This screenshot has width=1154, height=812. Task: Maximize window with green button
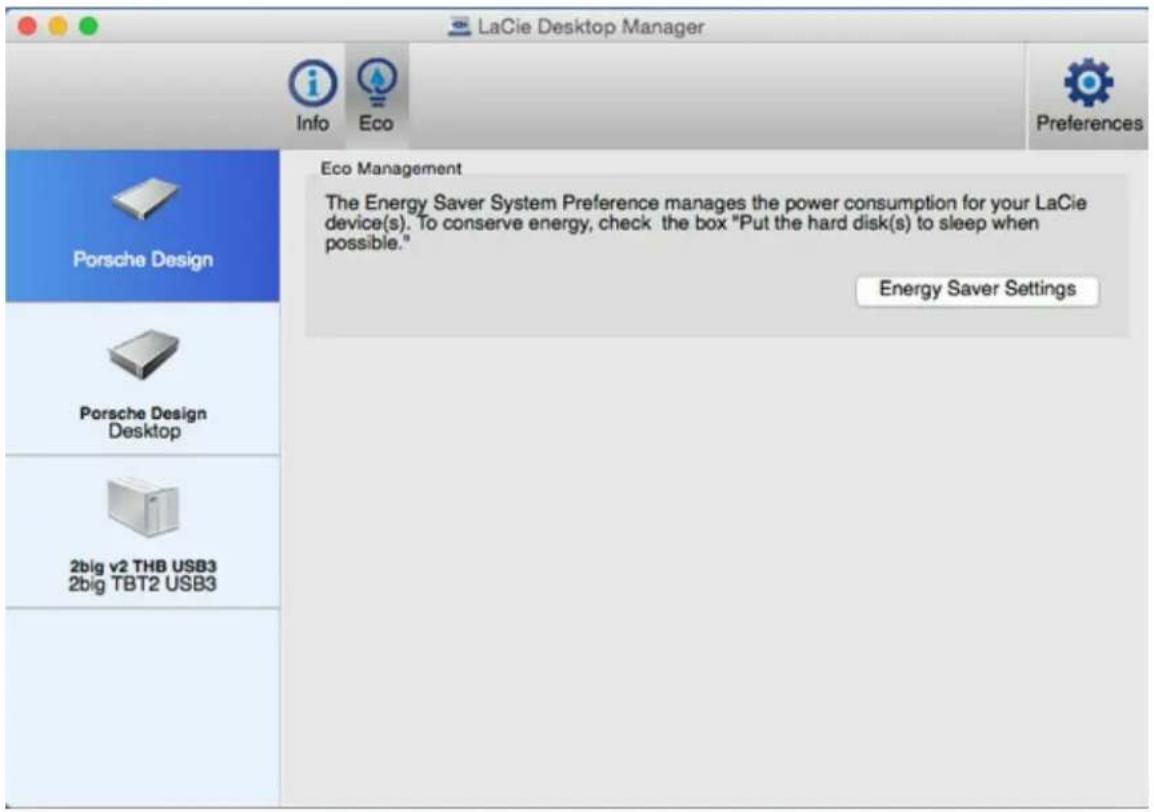coord(88,27)
